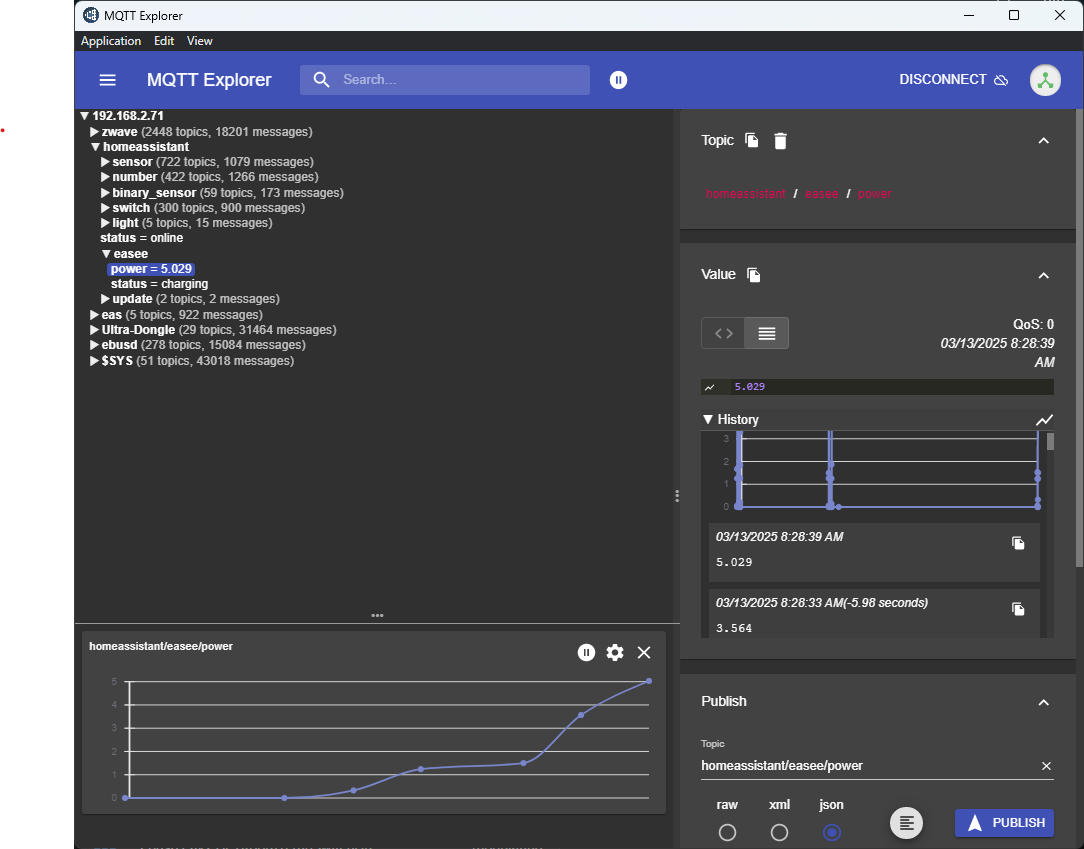Open chart settings gear icon
Viewport: 1084px width, 849px height.
click(x=615, y=653)
